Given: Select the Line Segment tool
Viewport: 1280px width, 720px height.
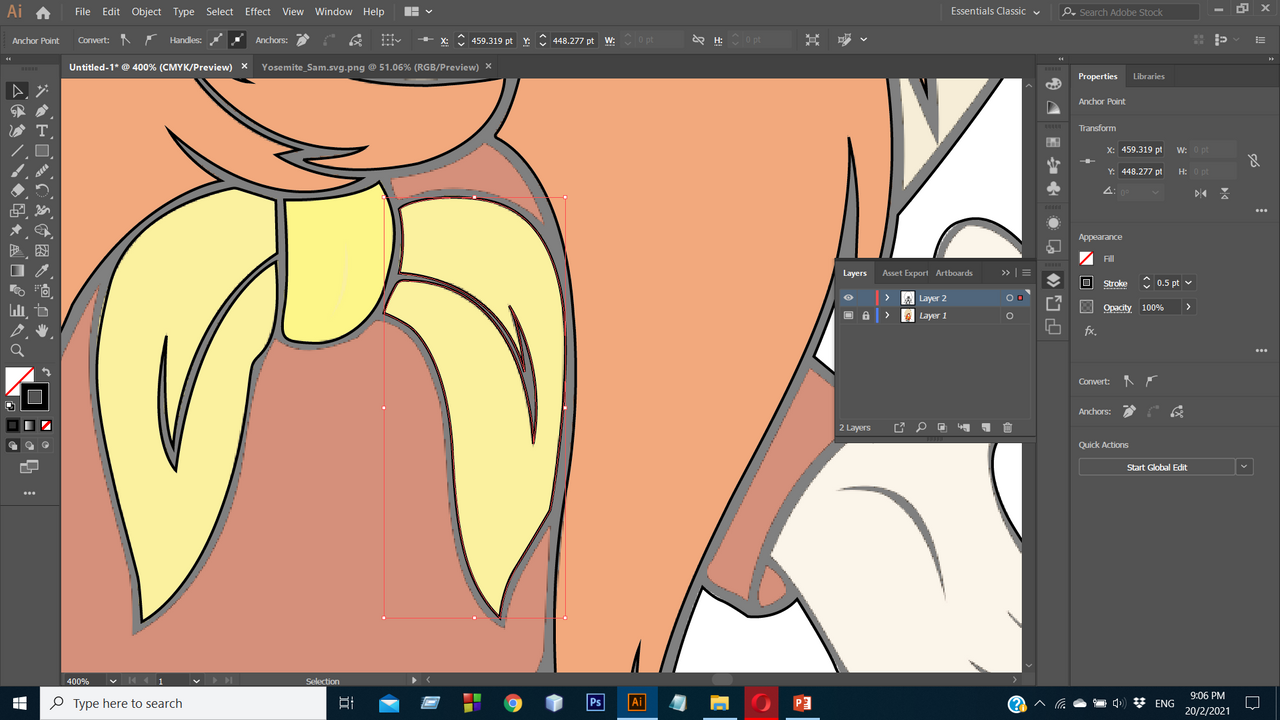Looking at the screenshot, I should pyautogui.click(x=17, y=151).
